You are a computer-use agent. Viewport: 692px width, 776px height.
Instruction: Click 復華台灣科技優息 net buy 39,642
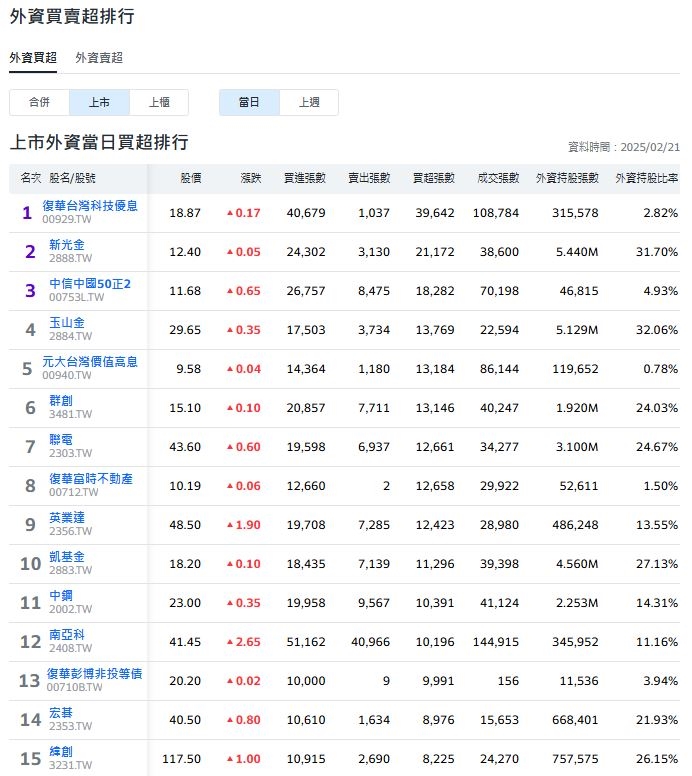[435, 213]
